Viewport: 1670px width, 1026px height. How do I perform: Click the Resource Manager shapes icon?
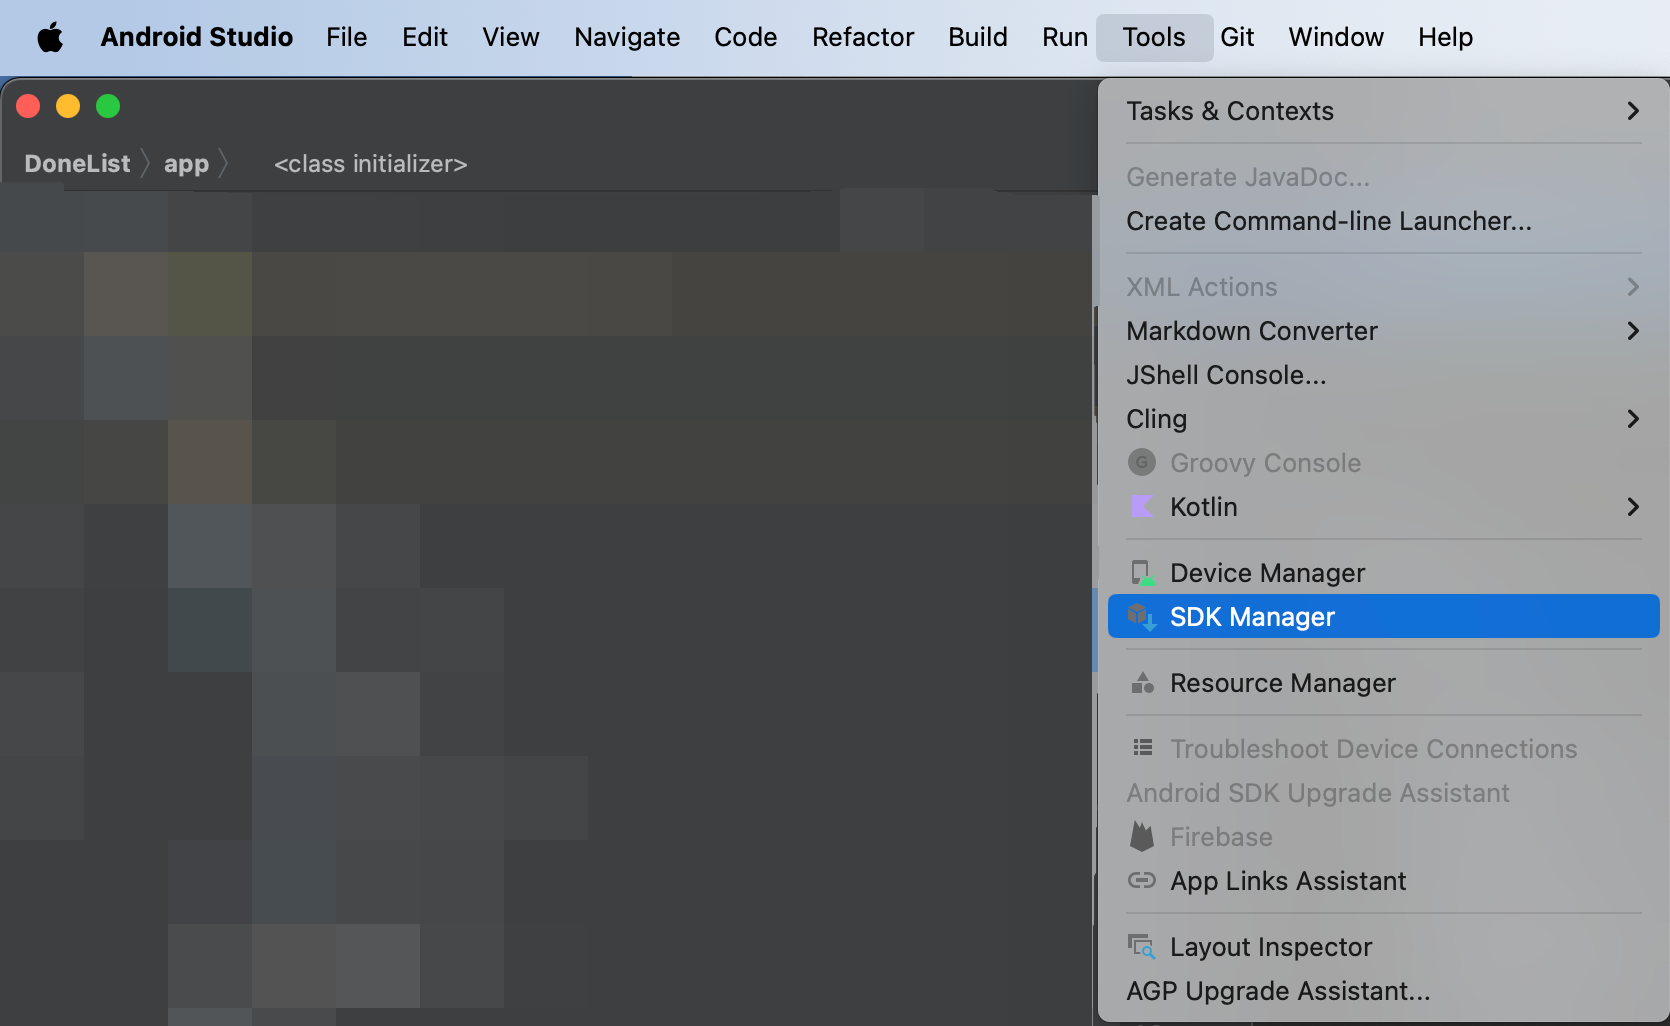point(1142,683)
